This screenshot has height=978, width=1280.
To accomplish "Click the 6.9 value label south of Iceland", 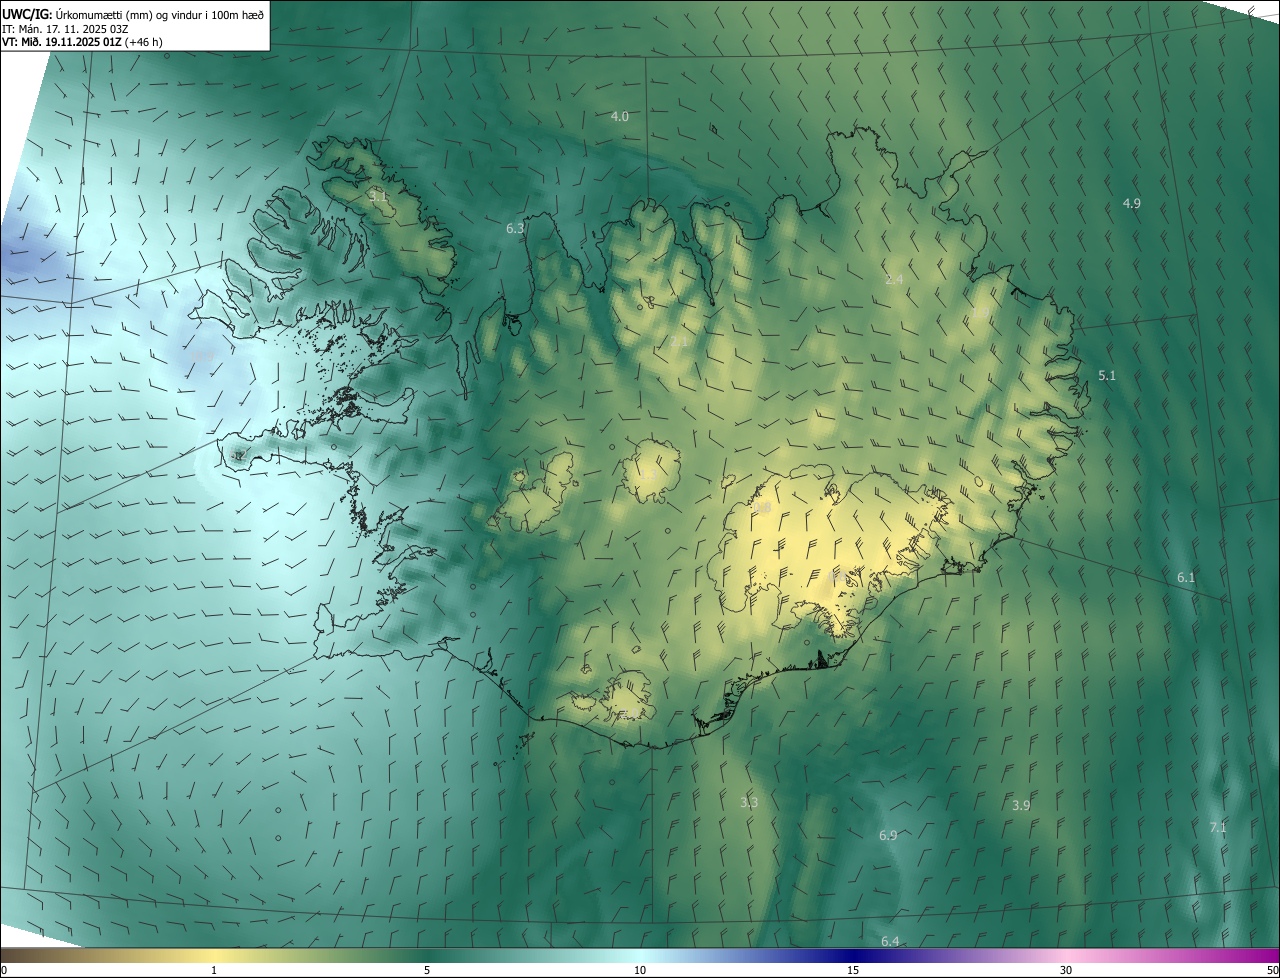I will (x=888, y=835).
